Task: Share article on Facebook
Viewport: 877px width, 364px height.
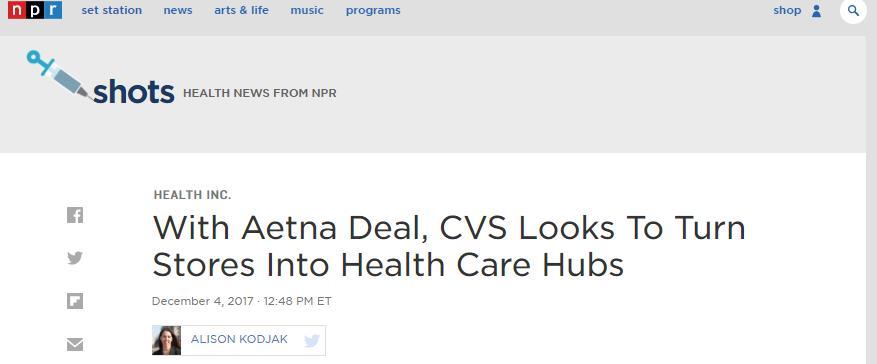Action: [x=75, y=215]
